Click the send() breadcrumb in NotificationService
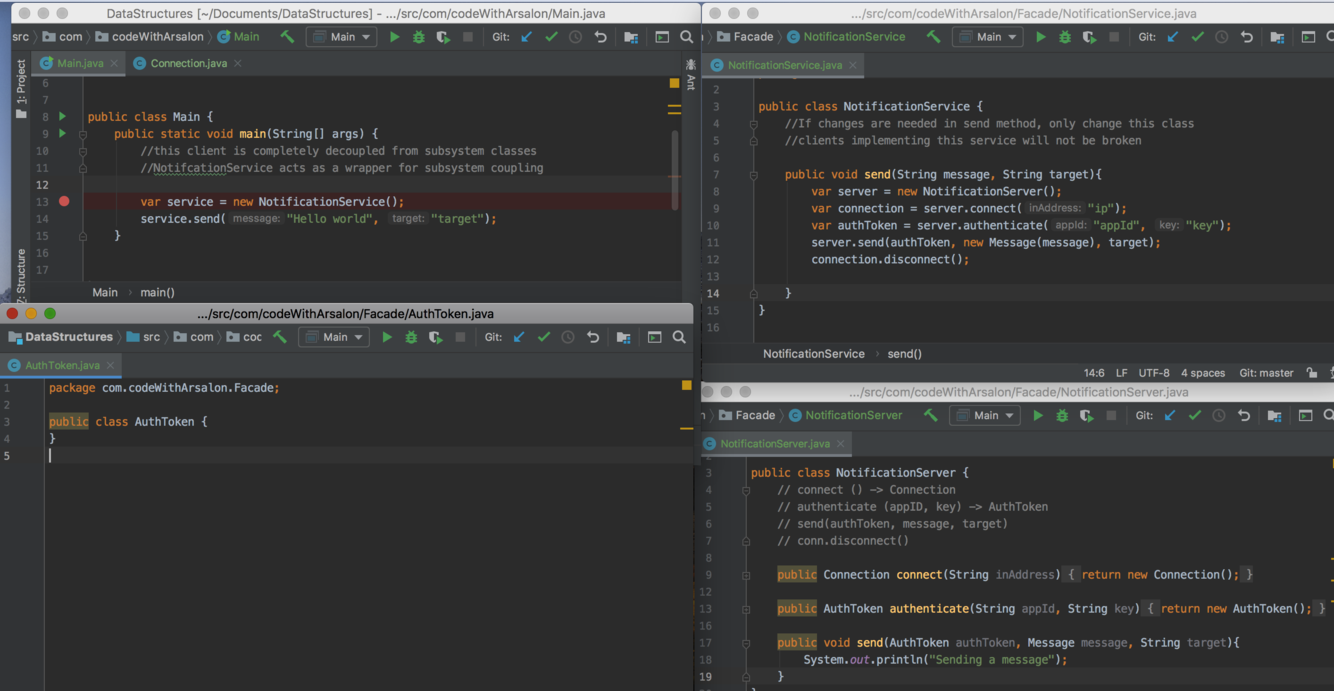Screen dimensions: 1334x691 point(904,353)
